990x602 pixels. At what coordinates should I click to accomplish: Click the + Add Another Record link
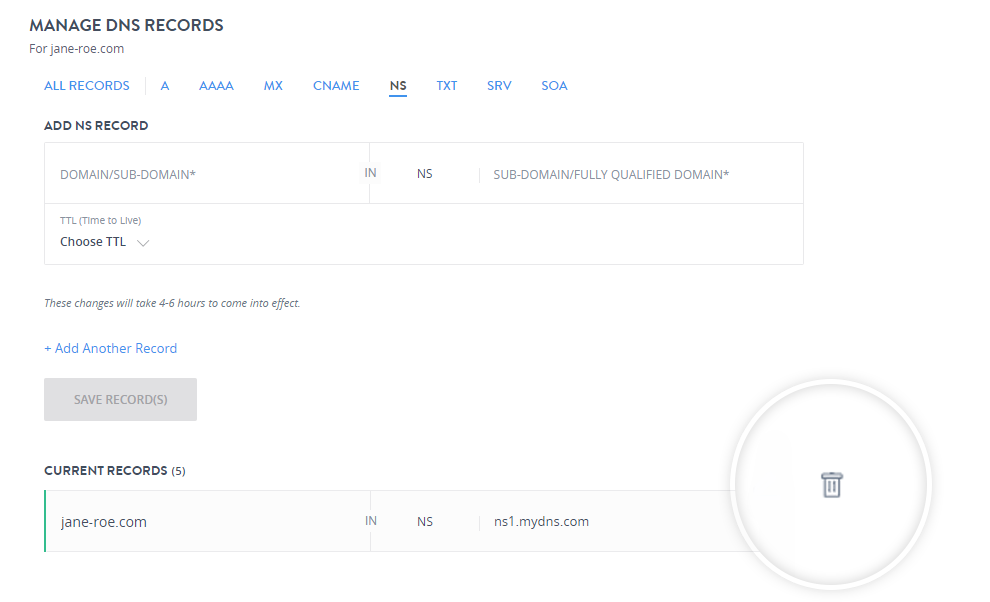[110, 349]
